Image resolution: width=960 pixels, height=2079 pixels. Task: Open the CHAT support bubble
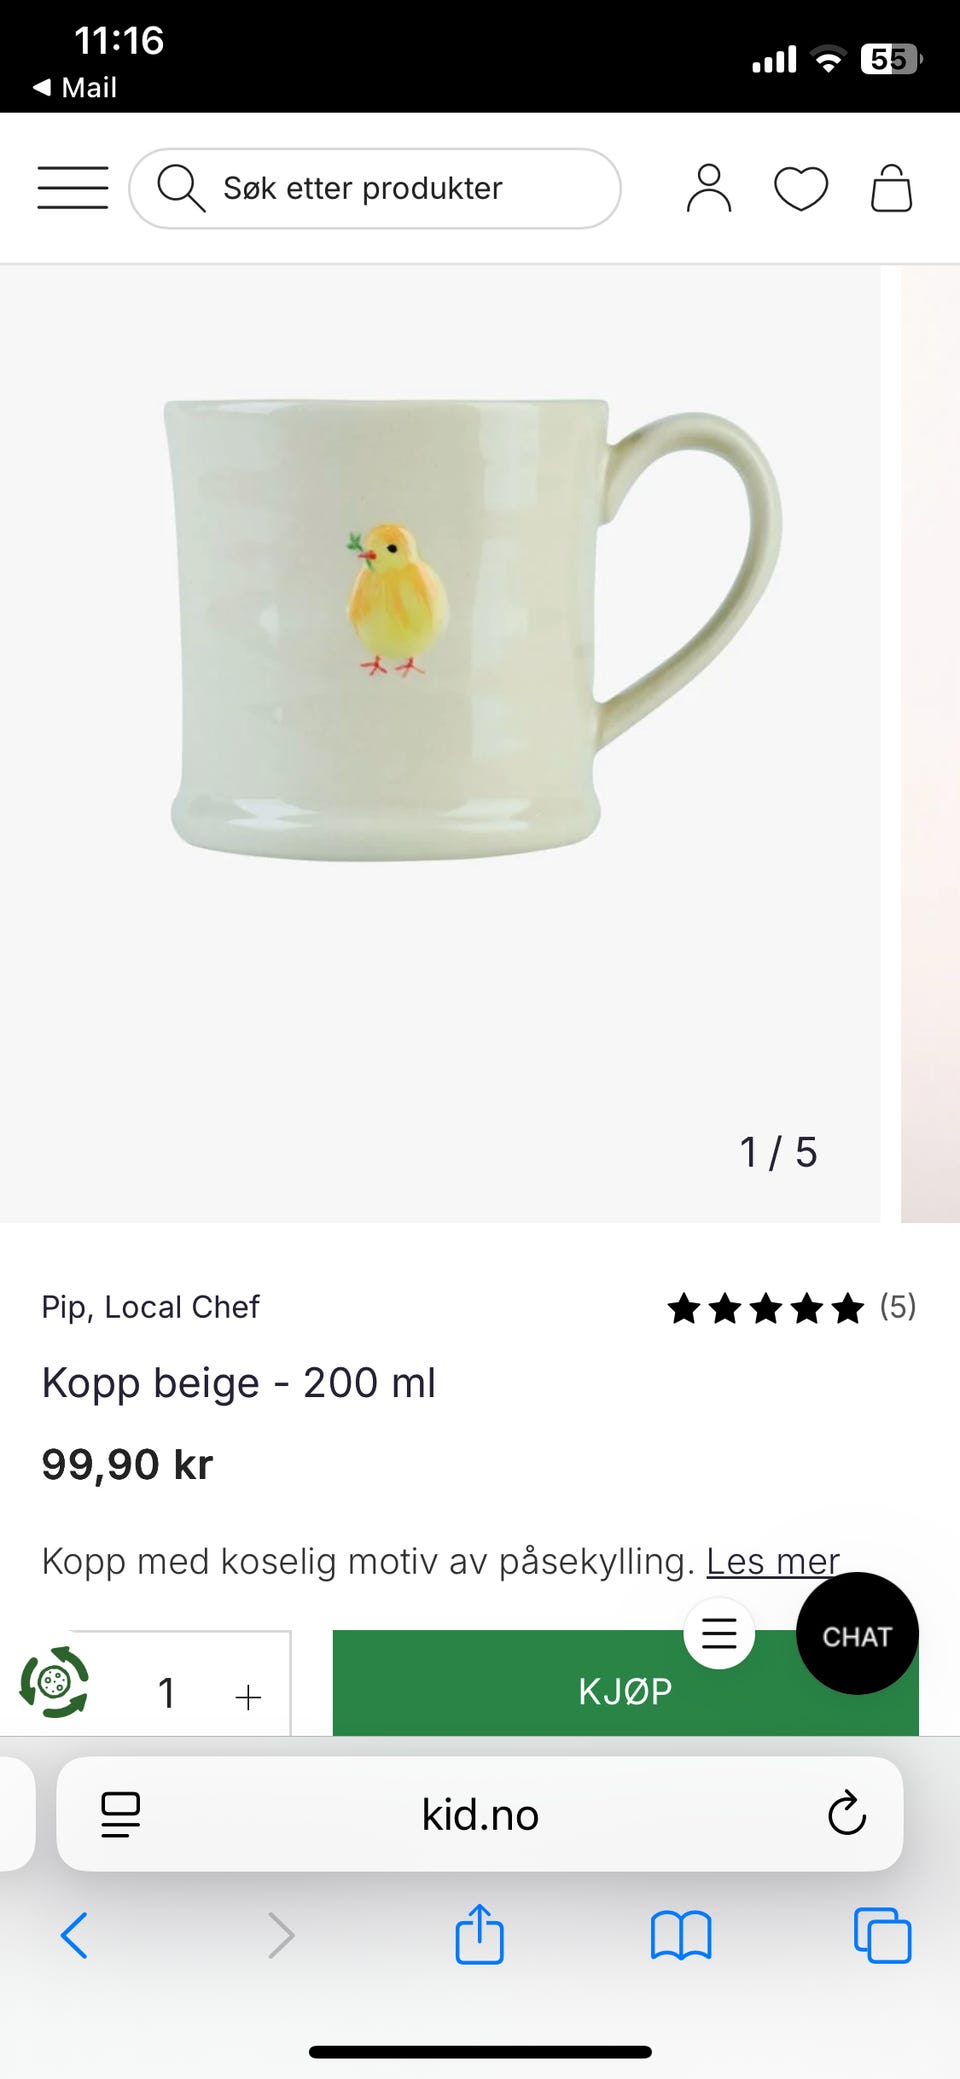[x=857, y=1636]
